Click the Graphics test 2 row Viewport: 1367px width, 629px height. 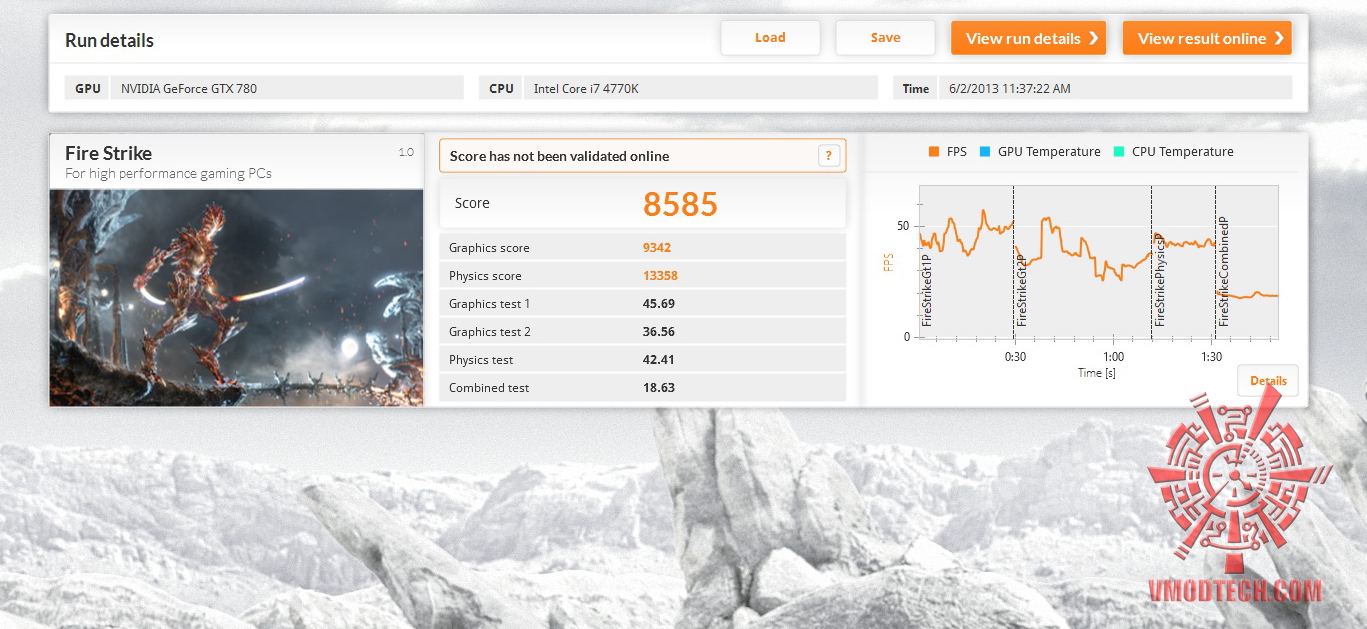click(642, 332)
